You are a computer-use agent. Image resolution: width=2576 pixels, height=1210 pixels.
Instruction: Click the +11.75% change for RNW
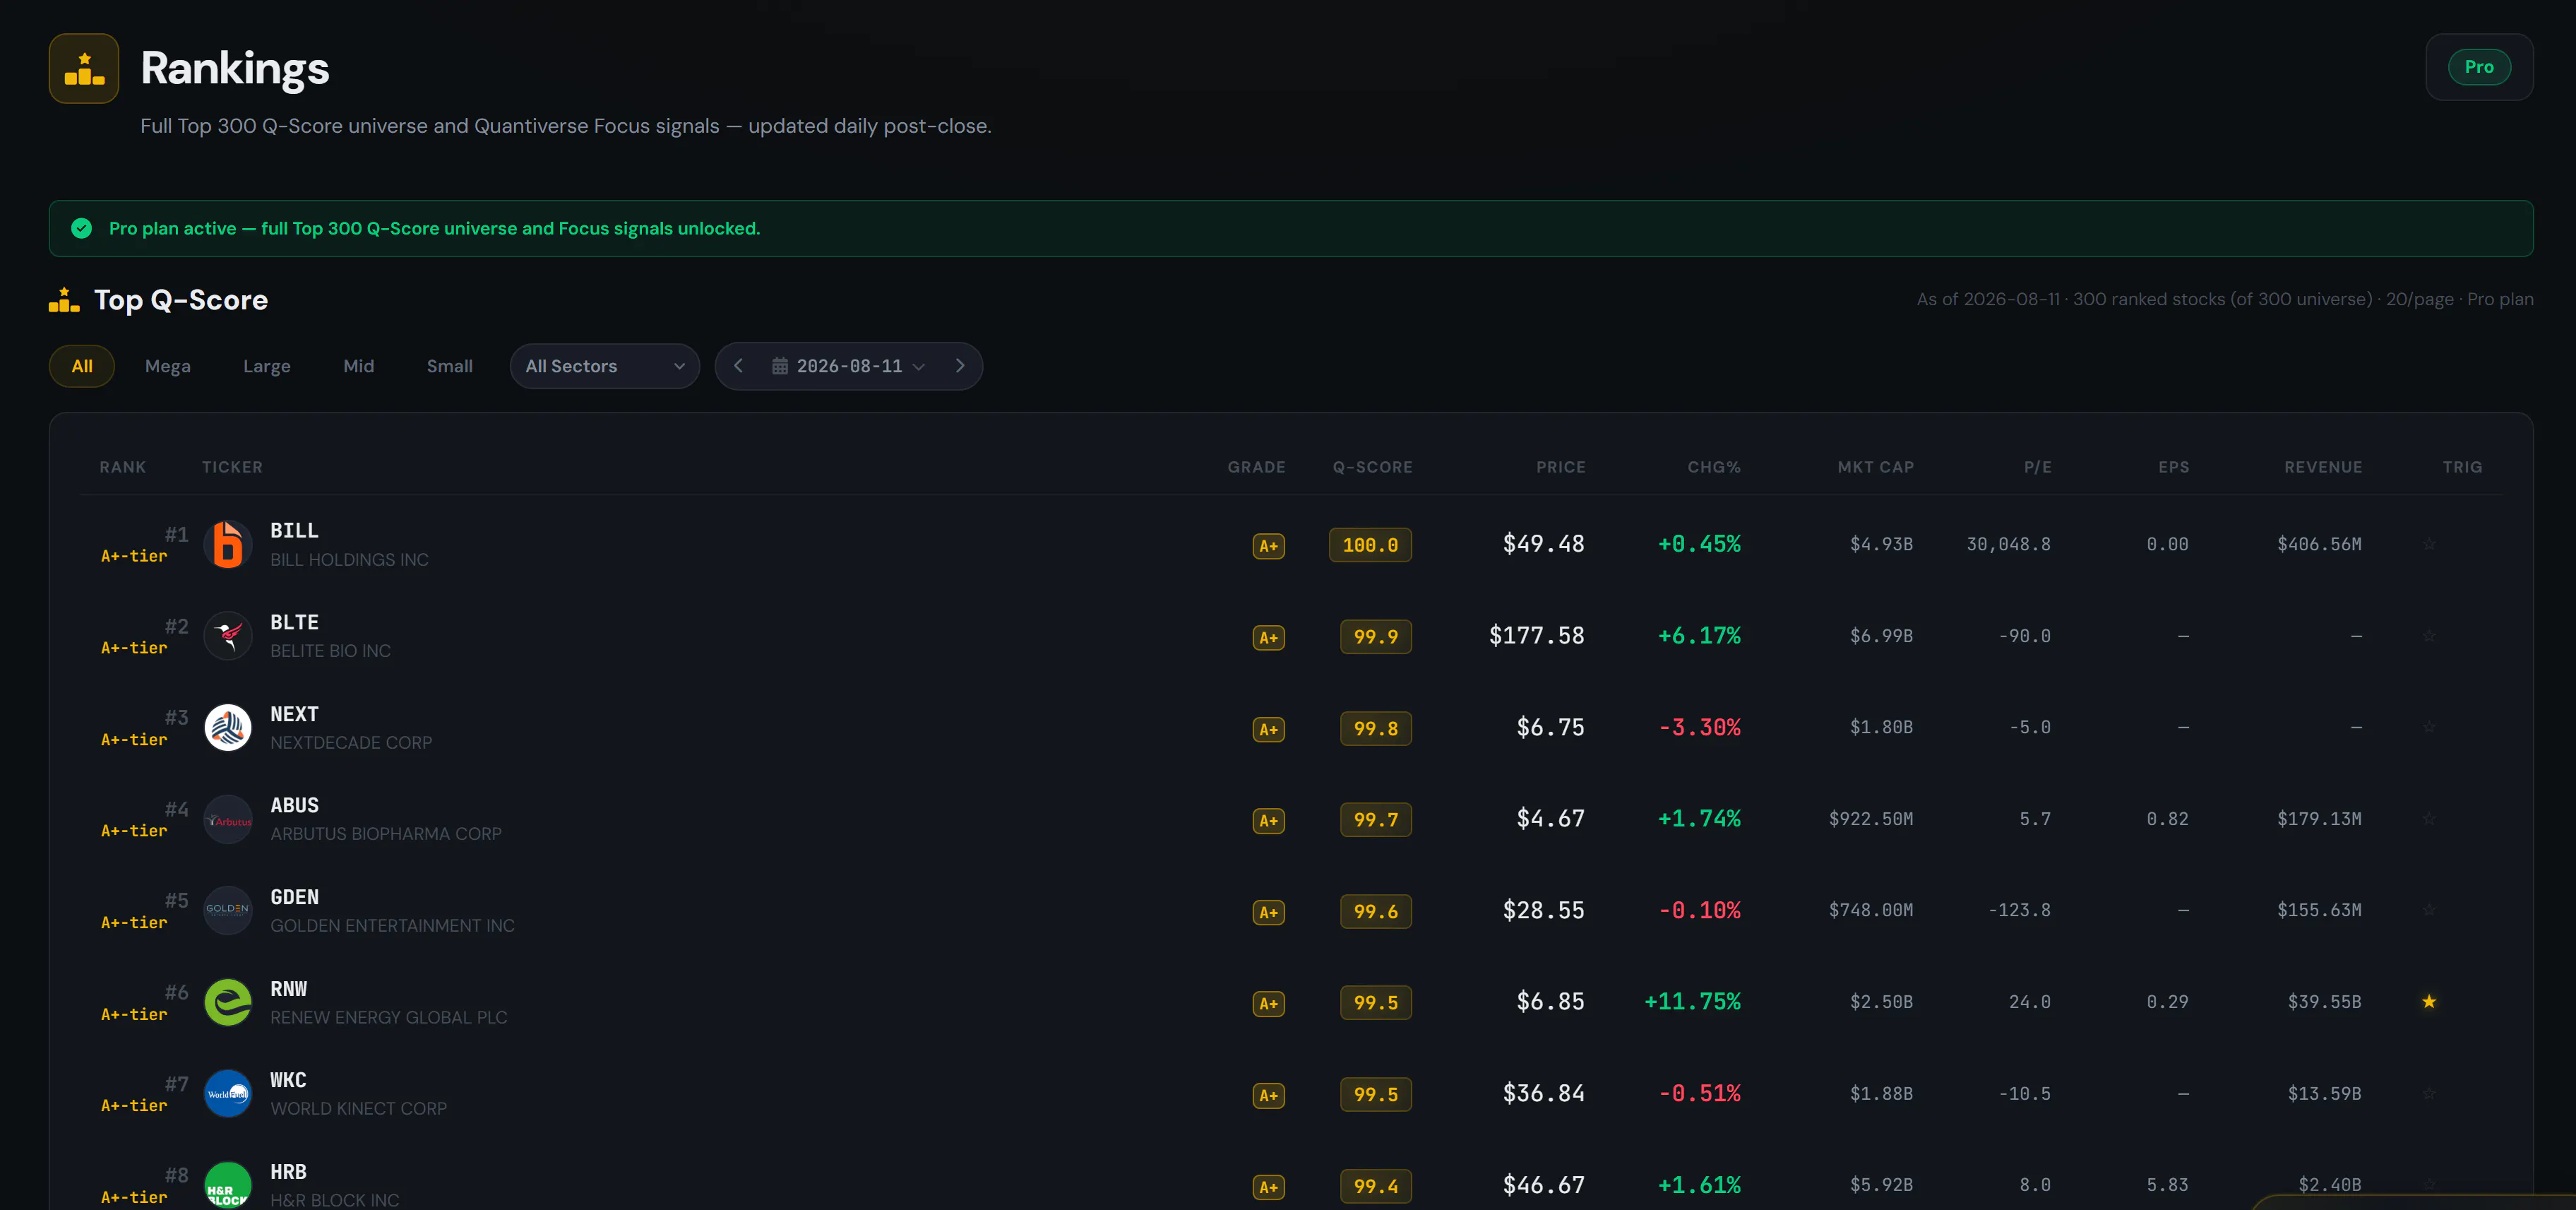(1693, 1001)
